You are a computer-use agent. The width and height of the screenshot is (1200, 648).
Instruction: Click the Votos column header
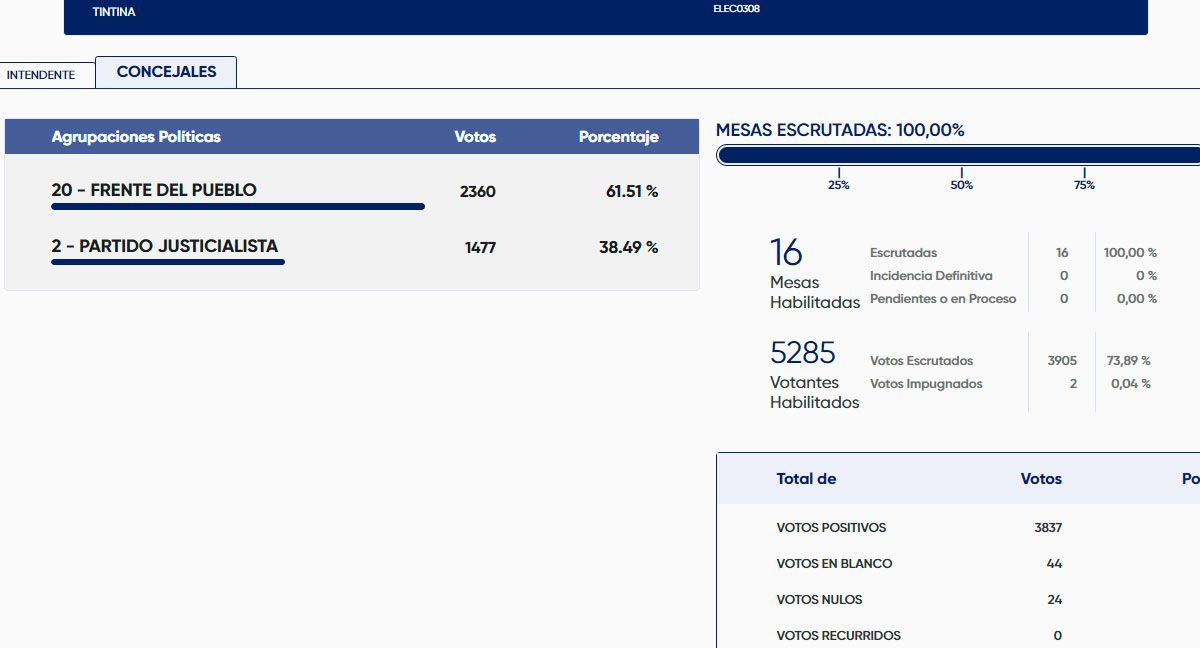point(475,137)
